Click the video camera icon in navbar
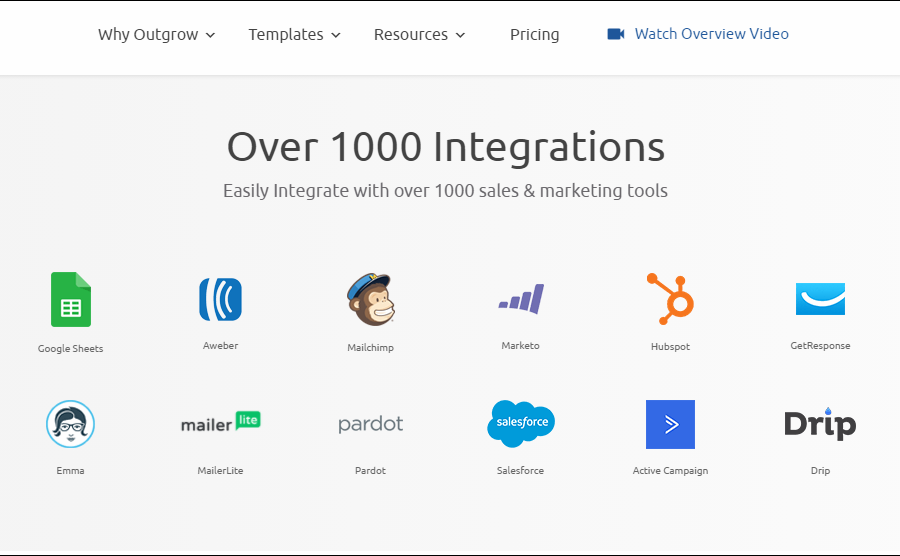Viewport: 900px width, 556px height. (x=615, y=34)
